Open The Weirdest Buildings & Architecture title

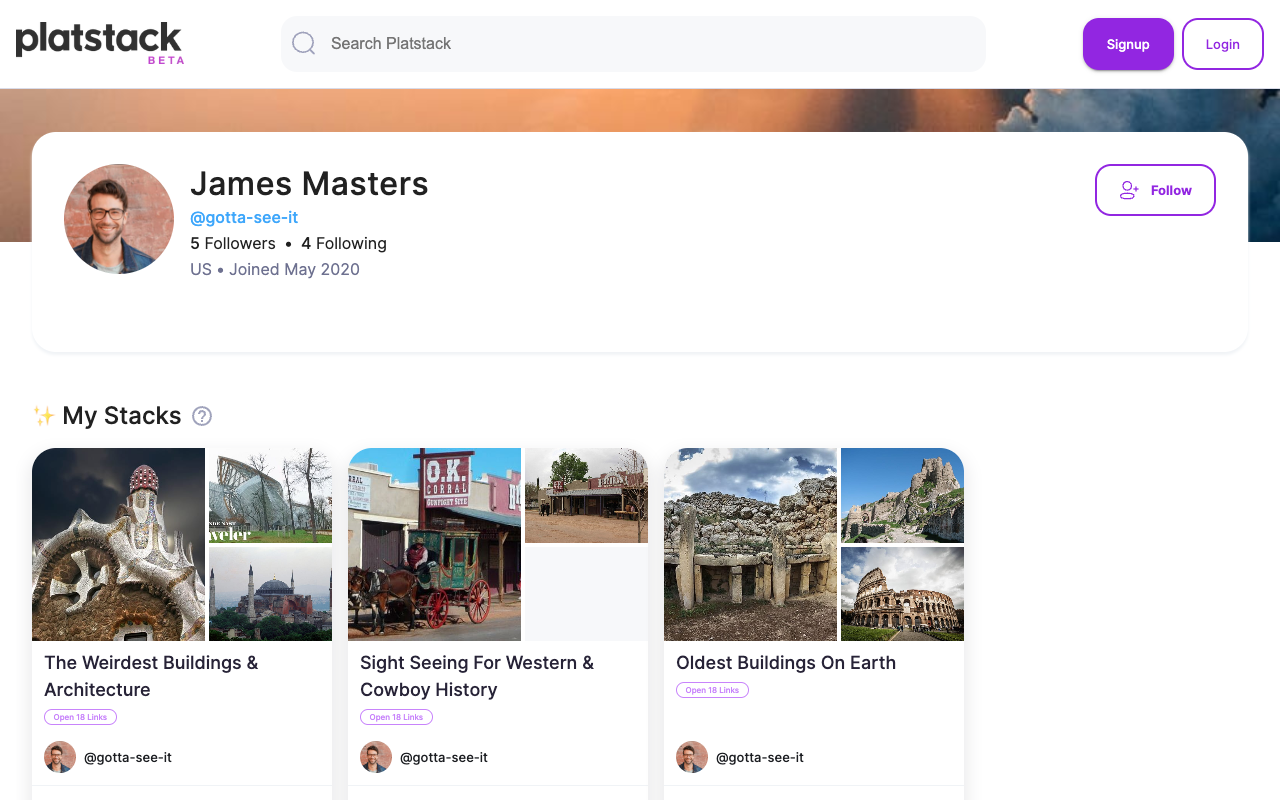point(151,676)
